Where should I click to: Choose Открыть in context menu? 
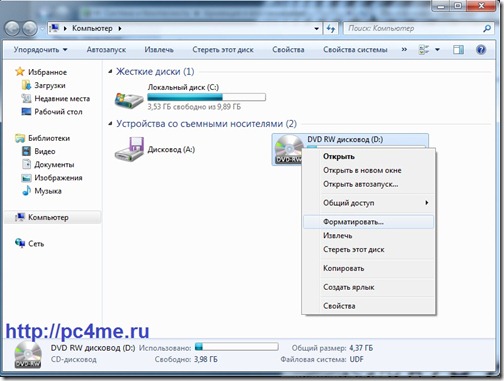point(368,156)
